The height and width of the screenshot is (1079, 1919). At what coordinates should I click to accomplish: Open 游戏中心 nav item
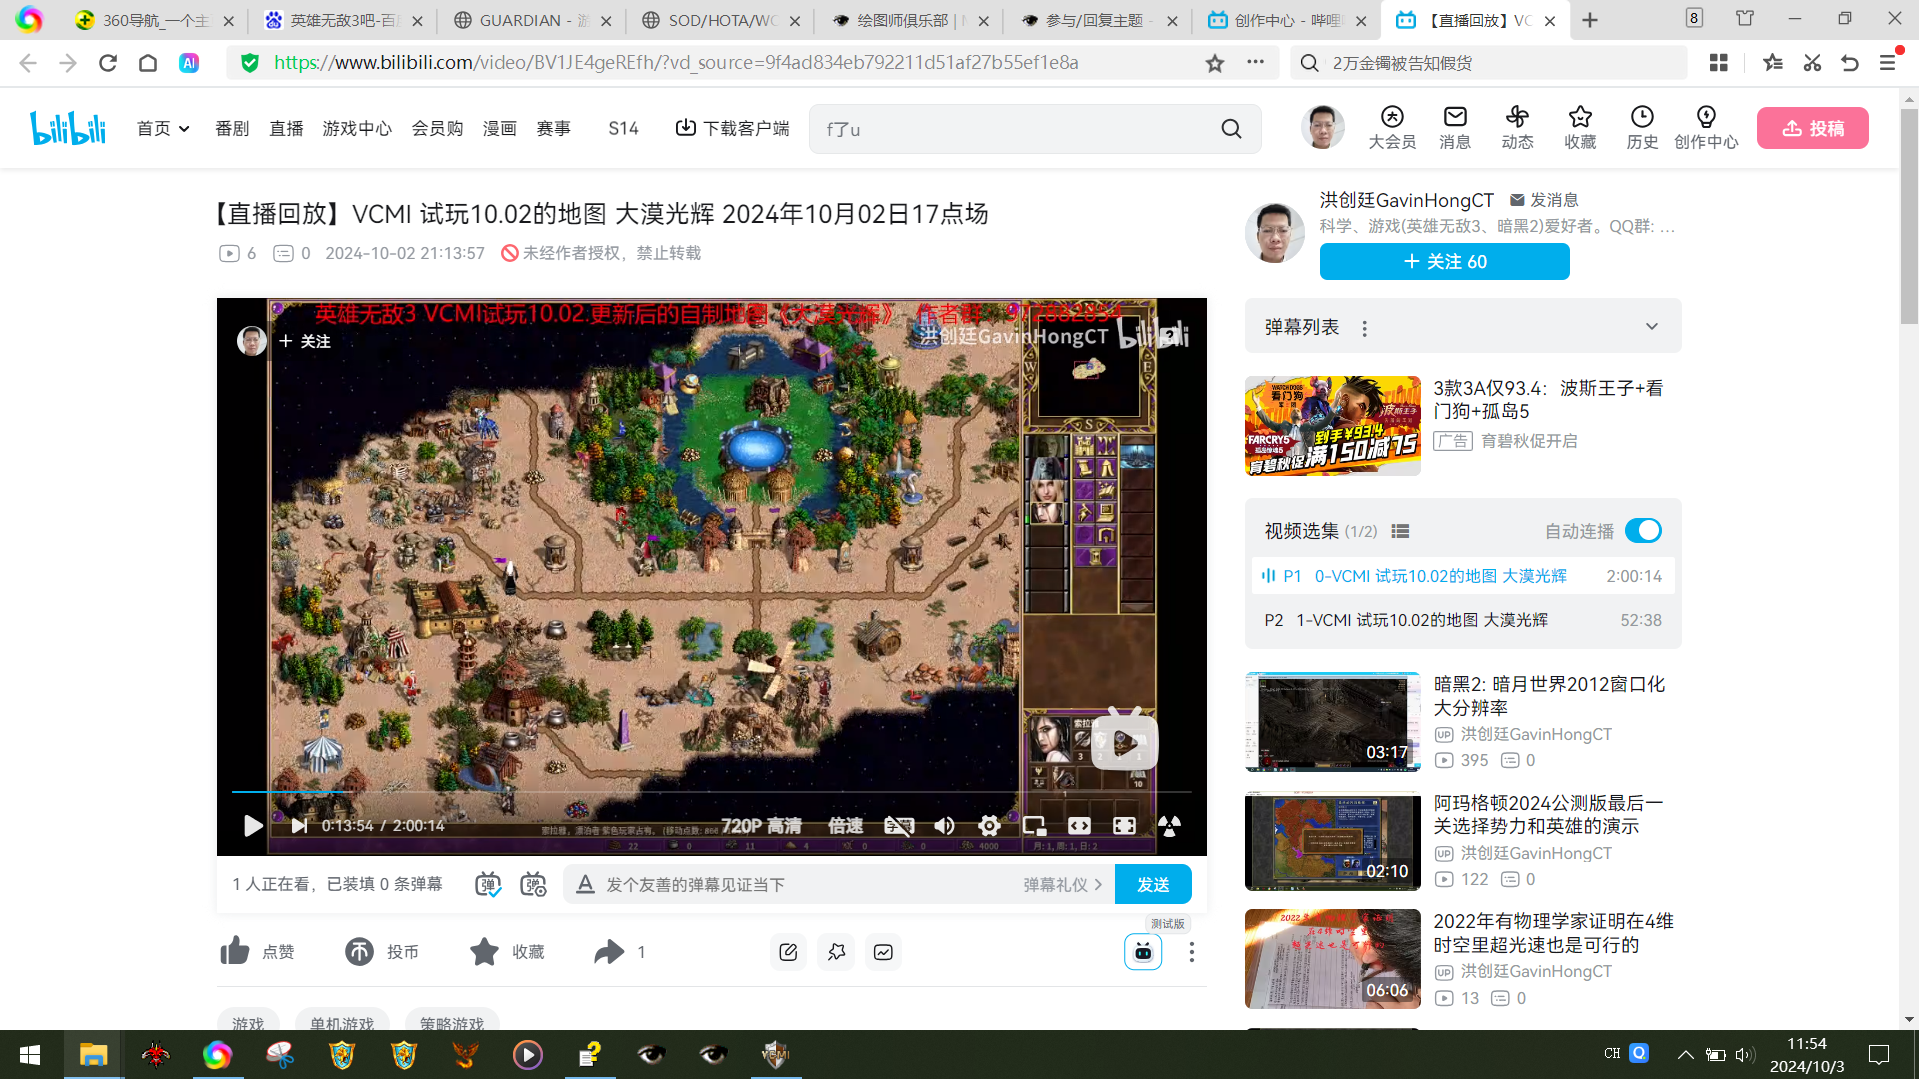357,128
